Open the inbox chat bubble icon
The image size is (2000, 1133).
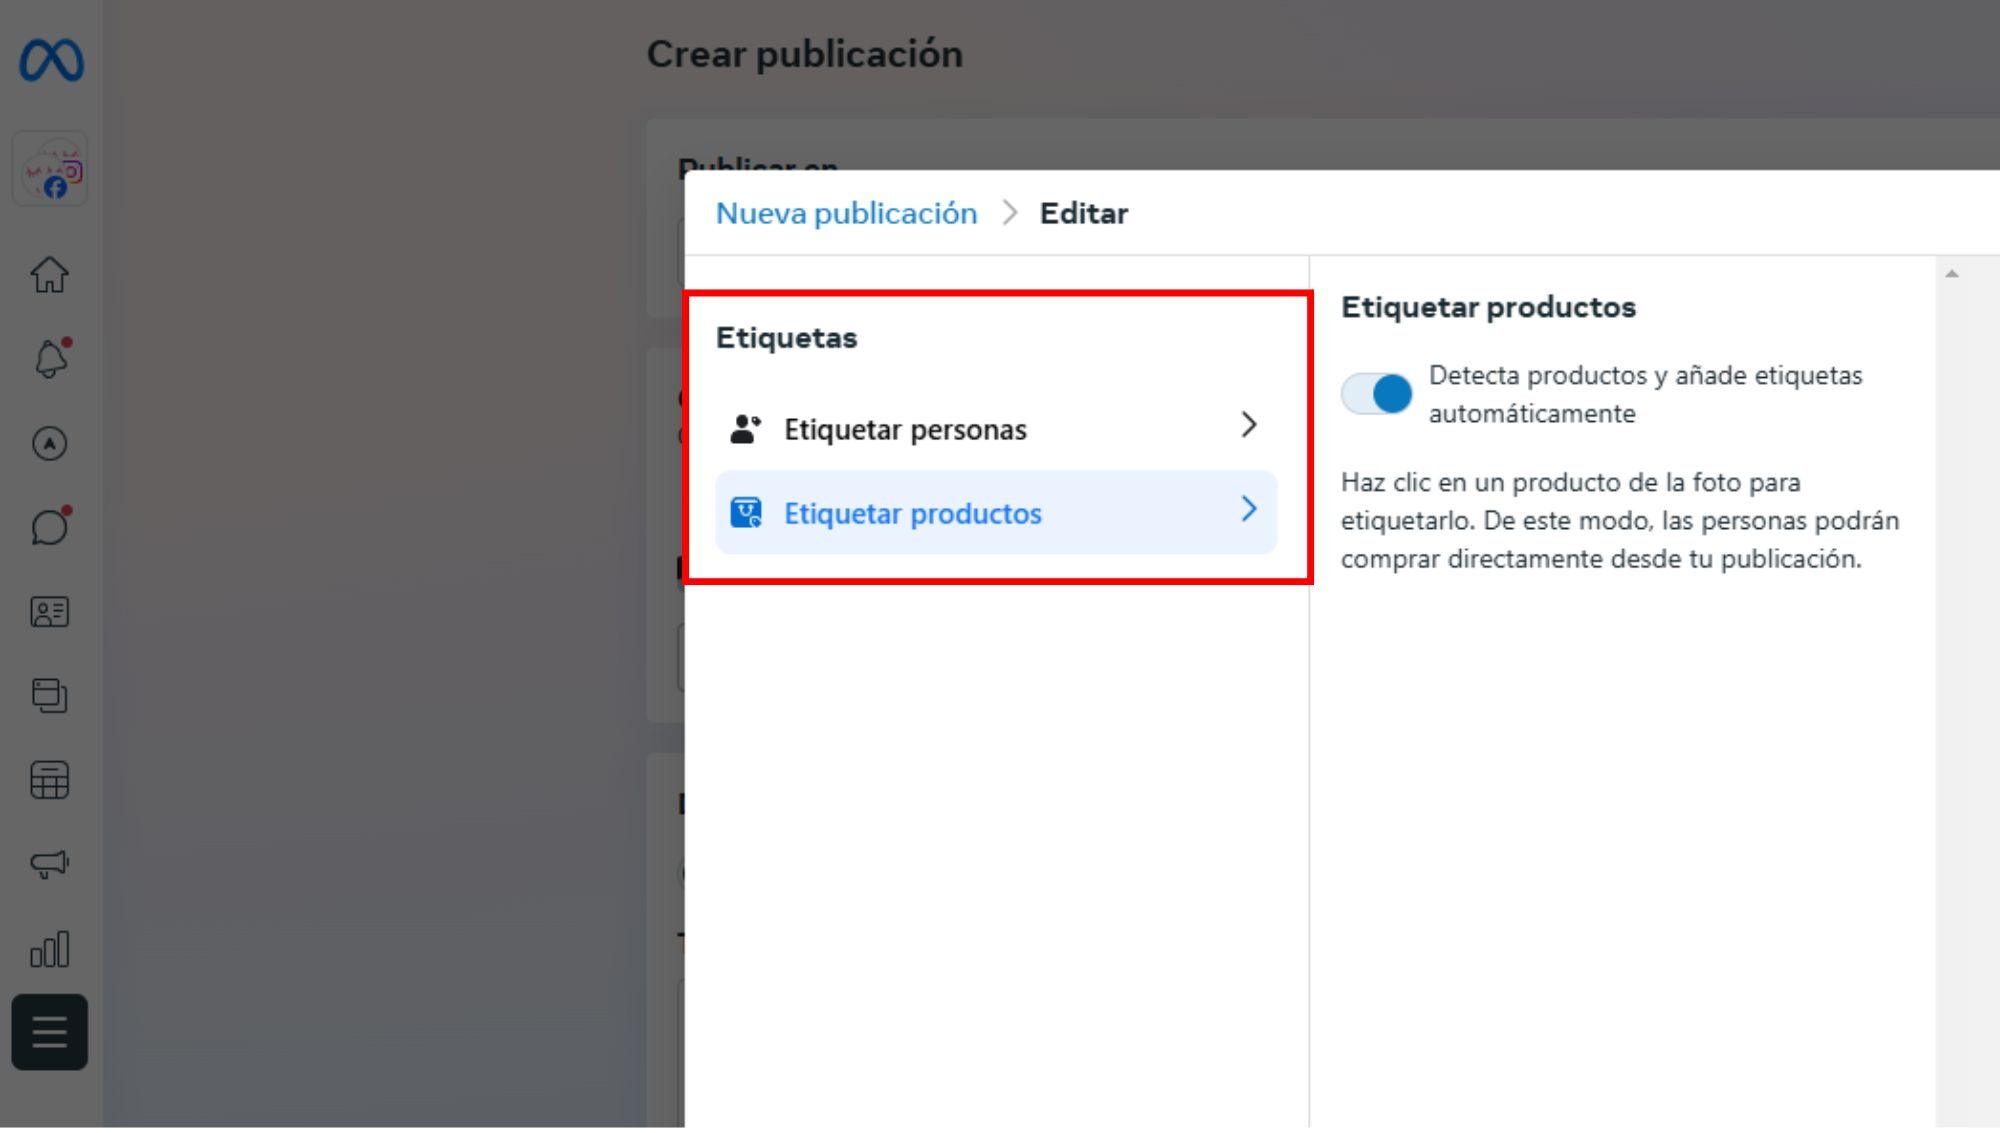pos(50,526)
